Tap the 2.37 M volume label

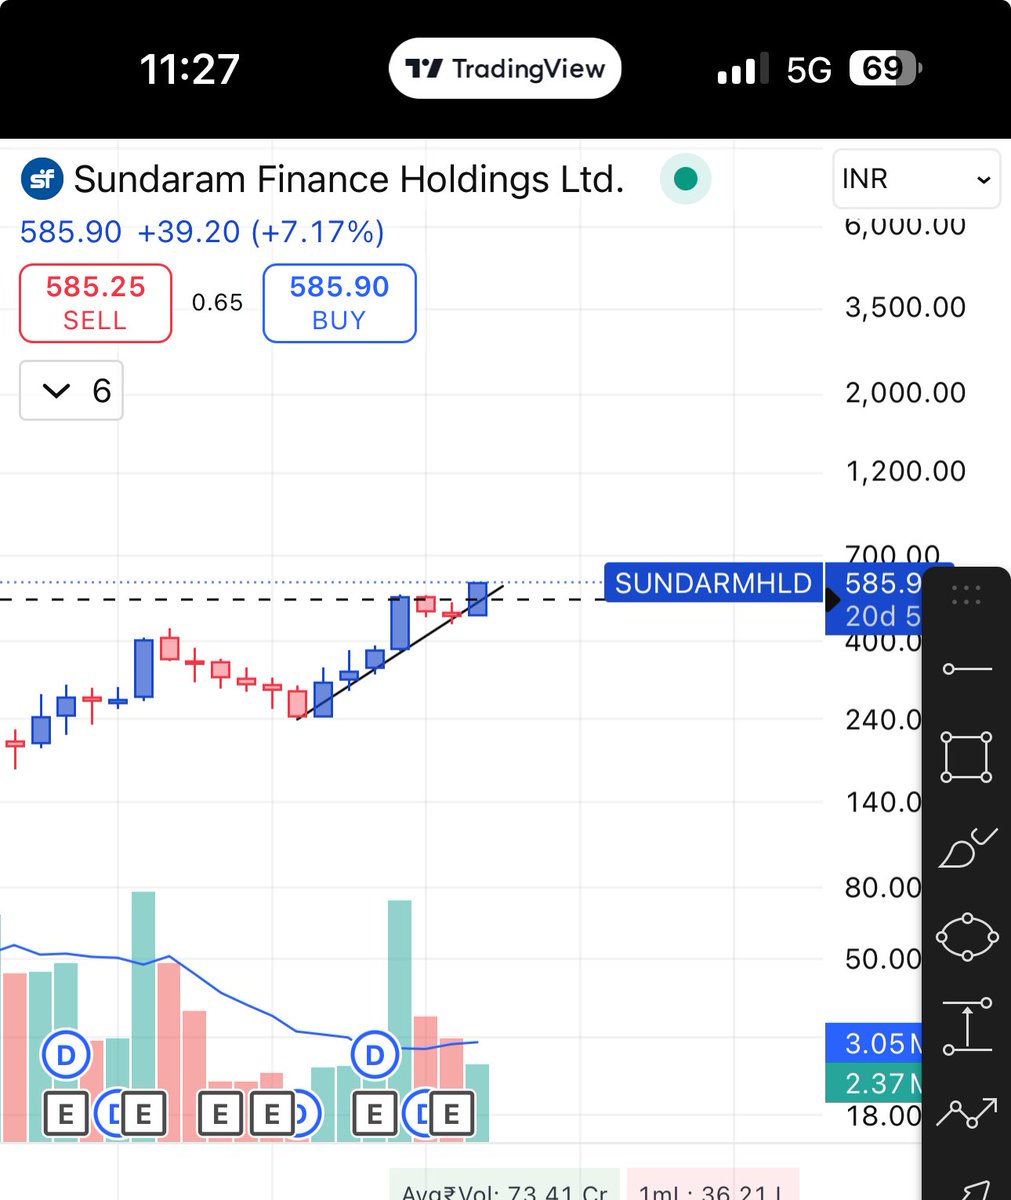873,1083
